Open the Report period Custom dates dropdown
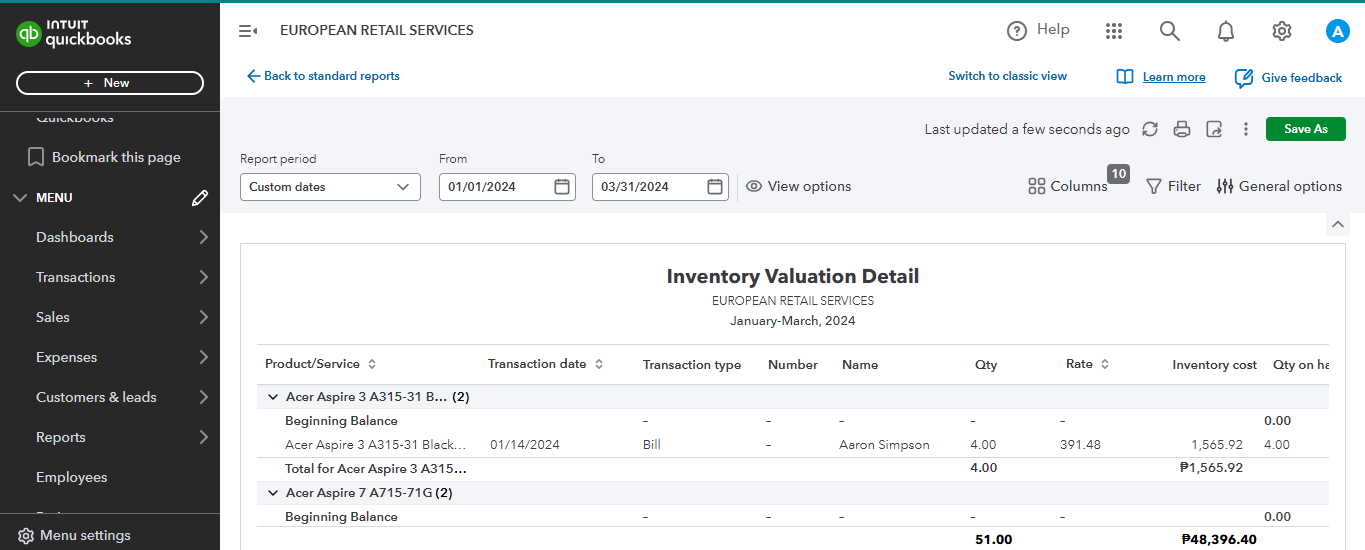This screenshot has height=550, width=1365. point(330,187)
